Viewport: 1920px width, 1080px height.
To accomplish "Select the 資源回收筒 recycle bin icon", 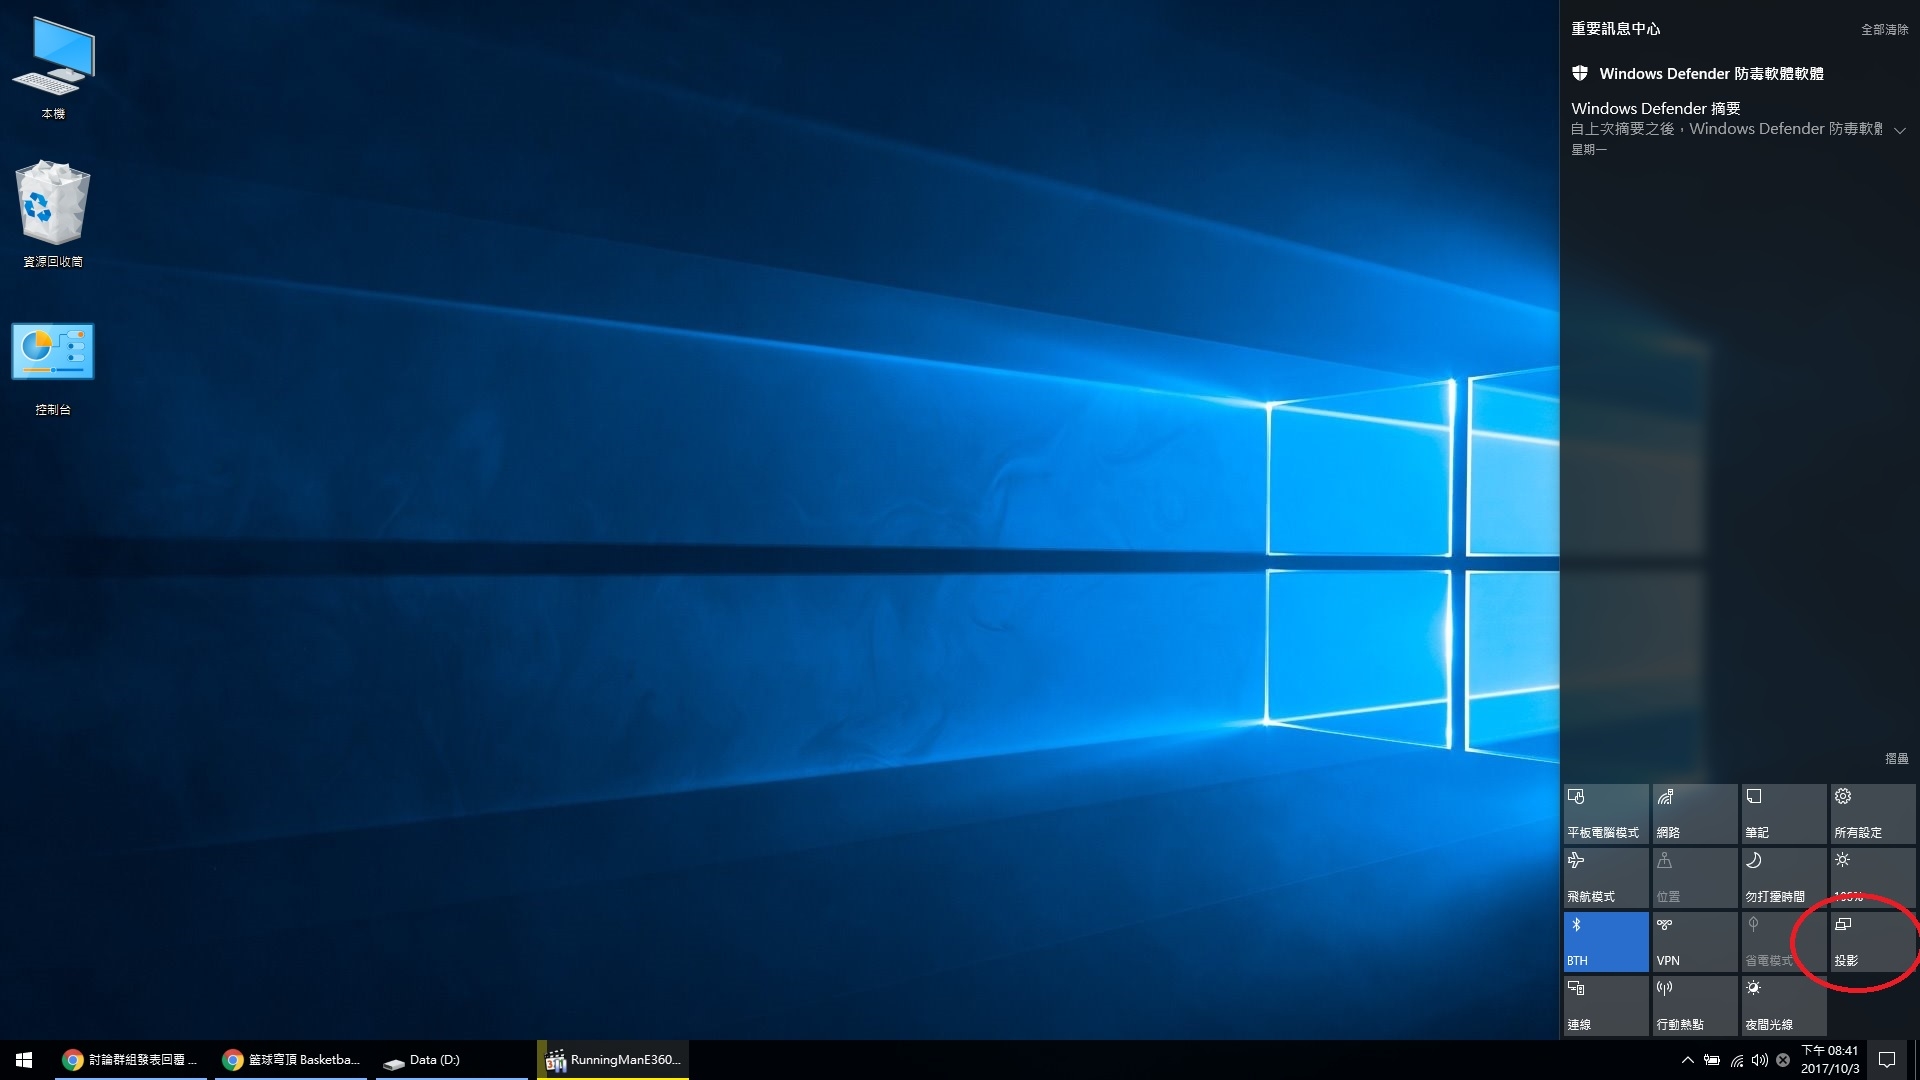I will (x=53, y=214).
